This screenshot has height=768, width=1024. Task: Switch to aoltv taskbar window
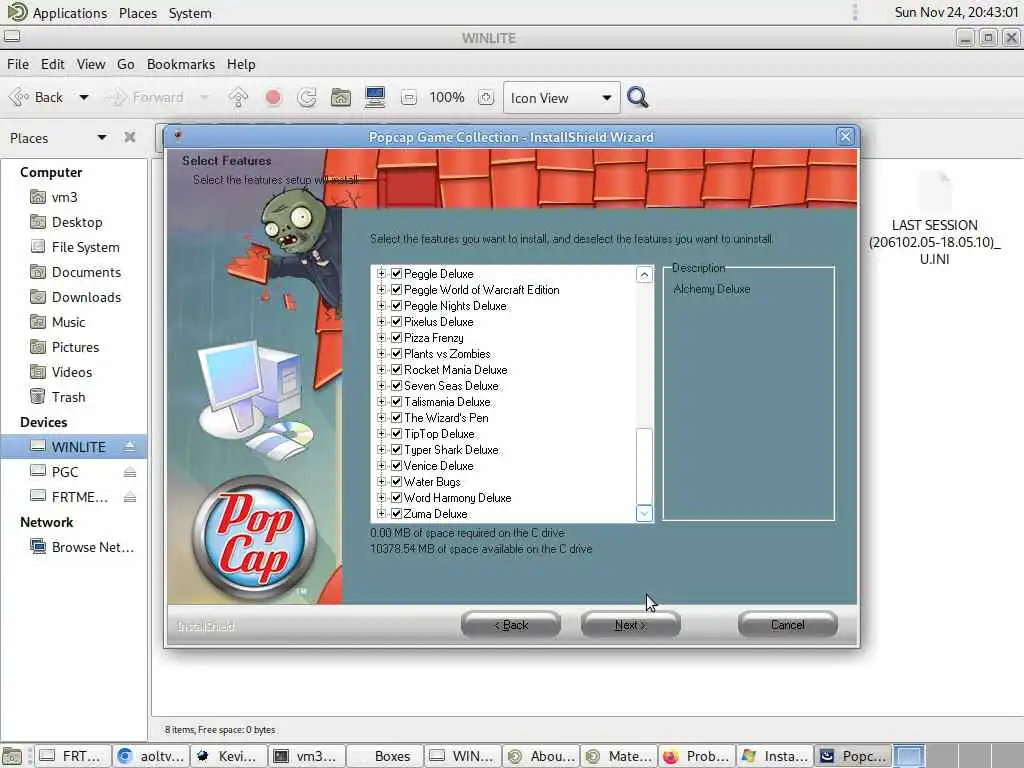(x=151, y=756)
